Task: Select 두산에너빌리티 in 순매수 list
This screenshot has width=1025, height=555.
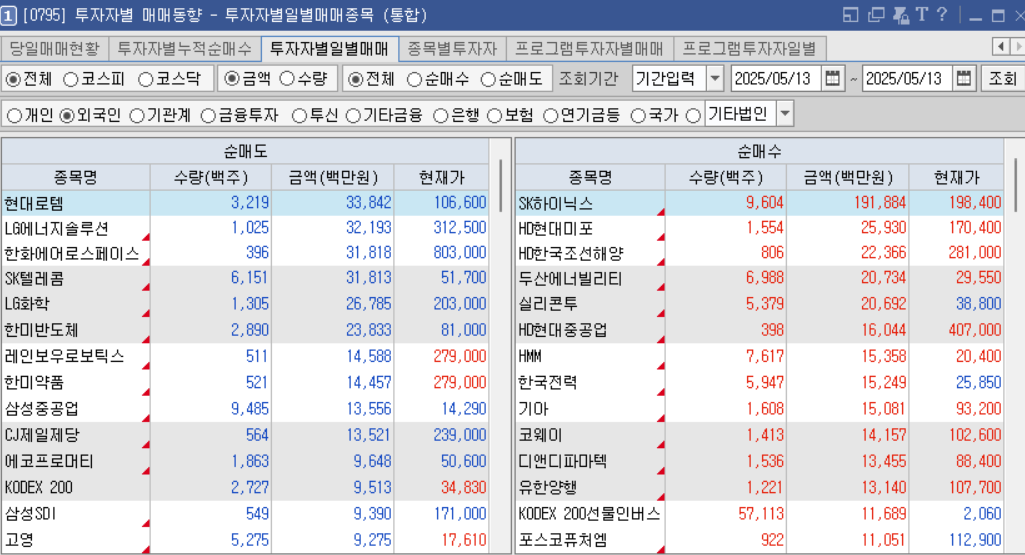Action: [x=570, y=279]
